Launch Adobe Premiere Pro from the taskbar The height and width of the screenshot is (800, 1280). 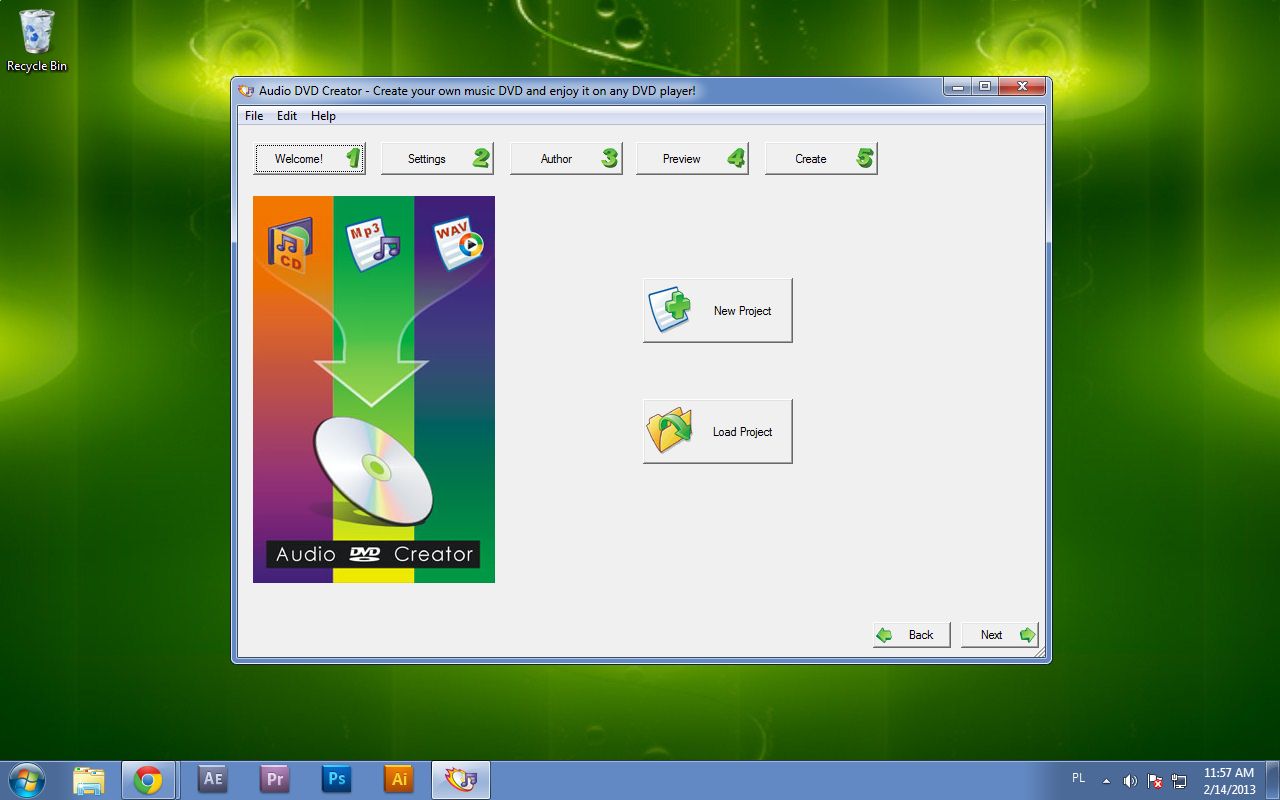click(274, 779)
